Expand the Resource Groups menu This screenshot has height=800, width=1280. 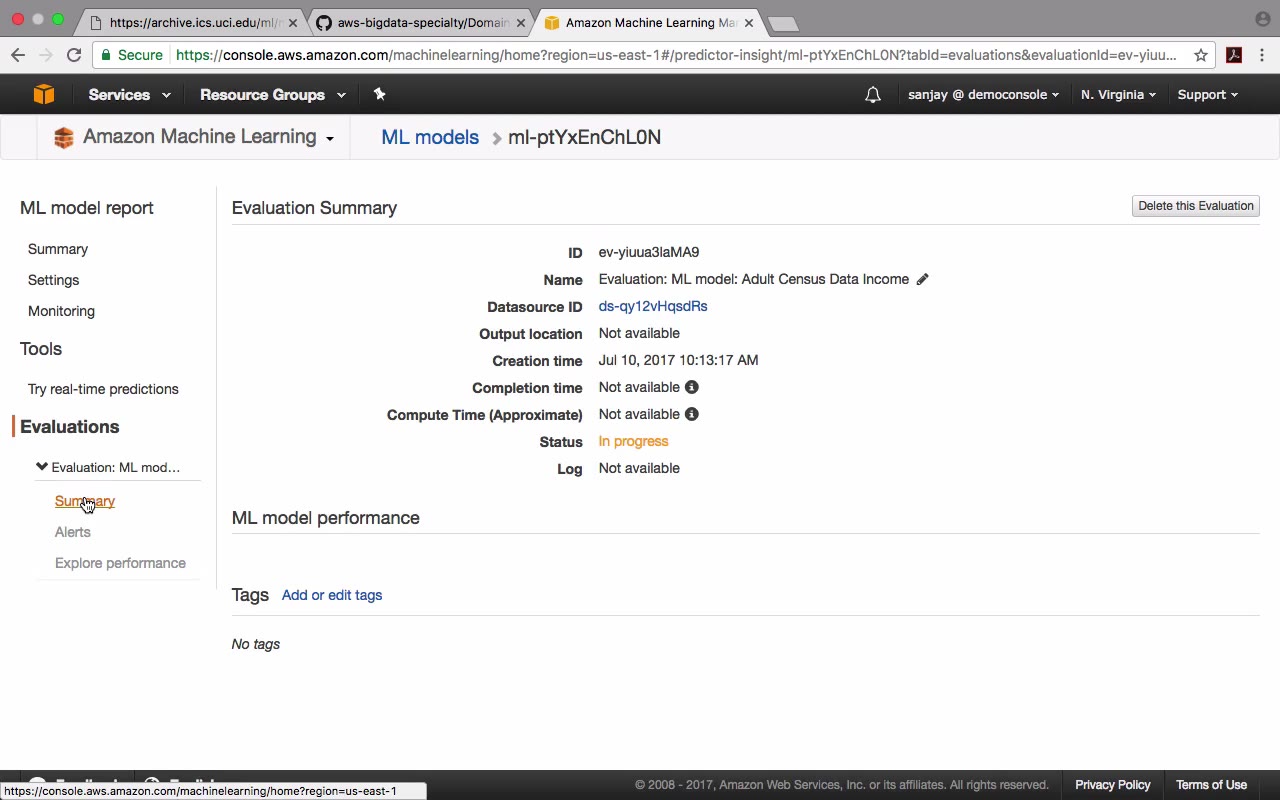click(272, 95)
